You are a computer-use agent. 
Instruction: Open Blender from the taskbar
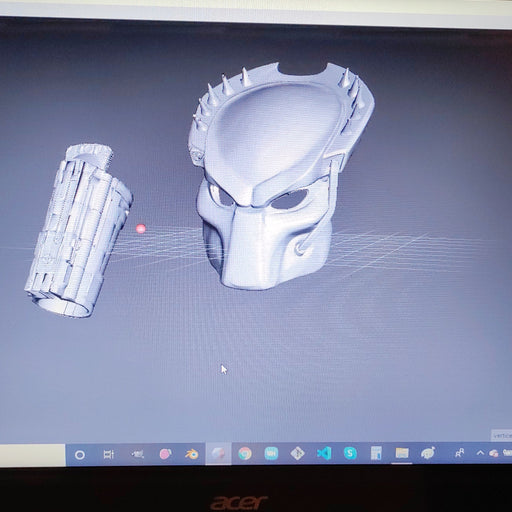(x=191, y=454)
